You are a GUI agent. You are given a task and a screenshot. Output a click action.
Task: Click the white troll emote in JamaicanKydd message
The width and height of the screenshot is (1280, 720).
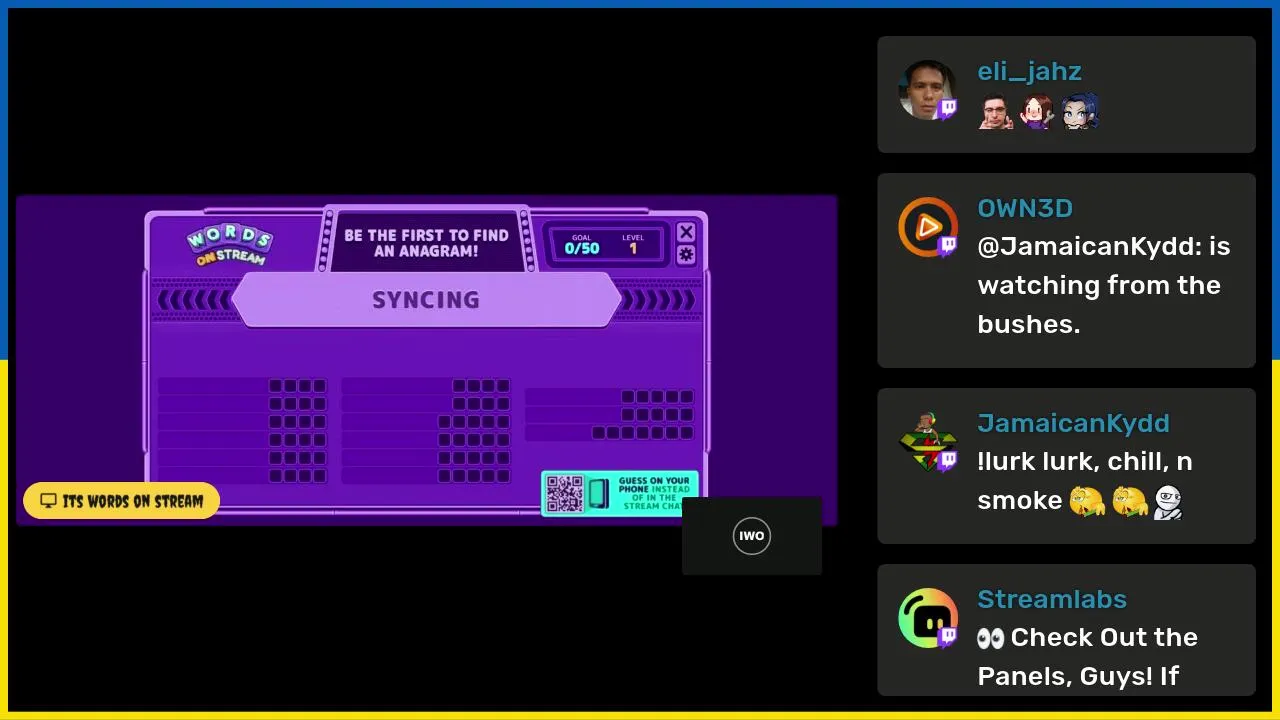1168,501
